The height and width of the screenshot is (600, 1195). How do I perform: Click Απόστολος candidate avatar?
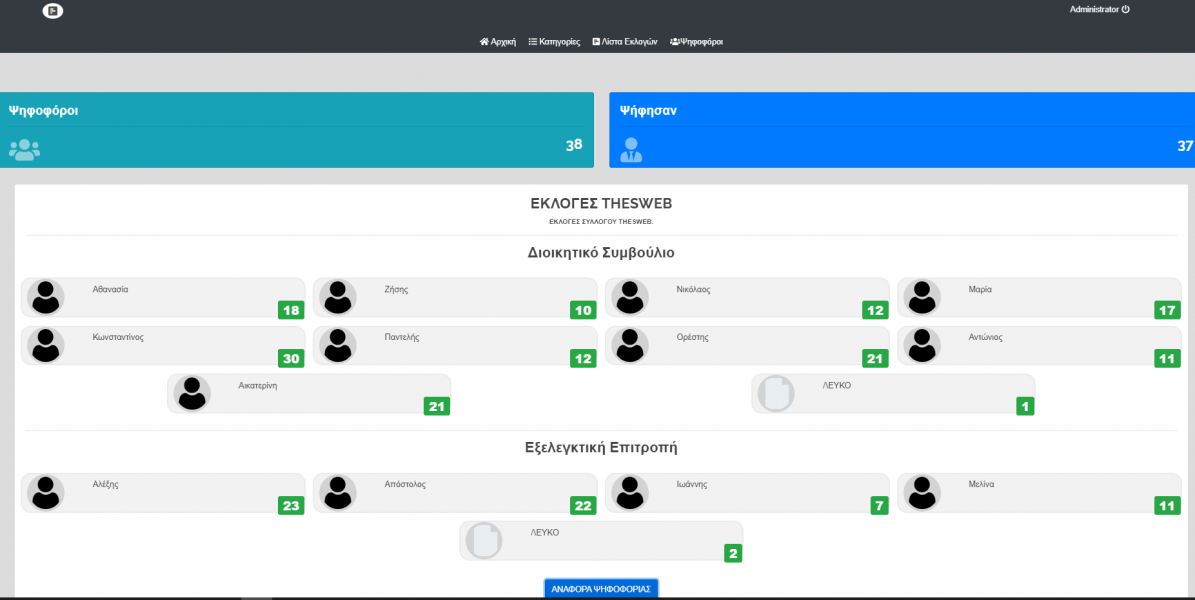(335, 493)
